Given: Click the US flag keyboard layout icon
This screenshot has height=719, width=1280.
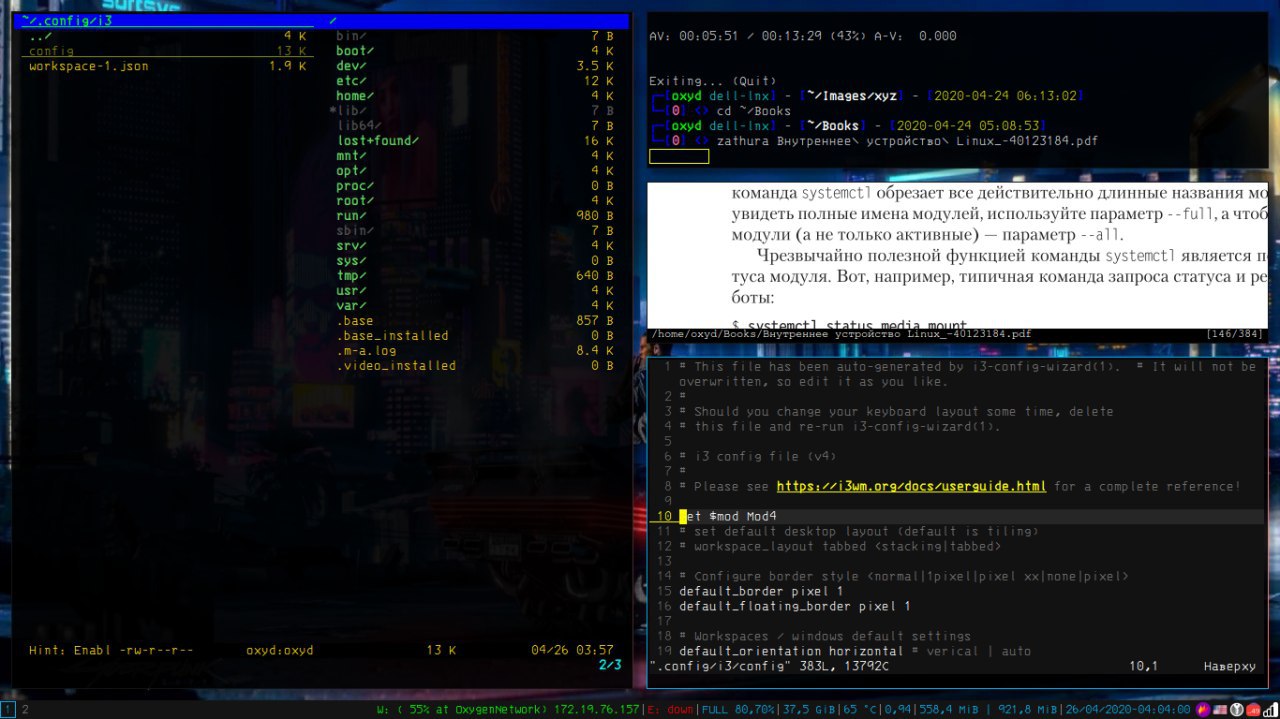Looking at the screenshot, I should pos(1220,709).
